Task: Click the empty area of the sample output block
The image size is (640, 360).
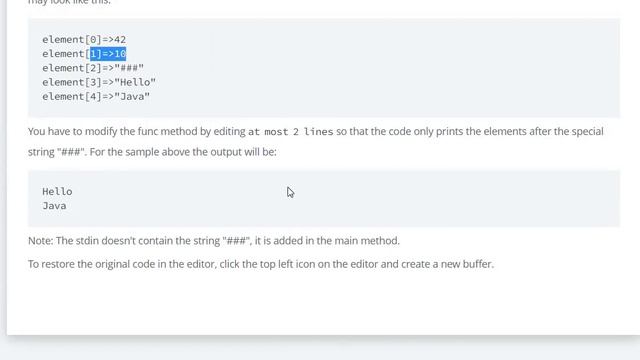Action: pyautogui.click(x=367, y=199)
